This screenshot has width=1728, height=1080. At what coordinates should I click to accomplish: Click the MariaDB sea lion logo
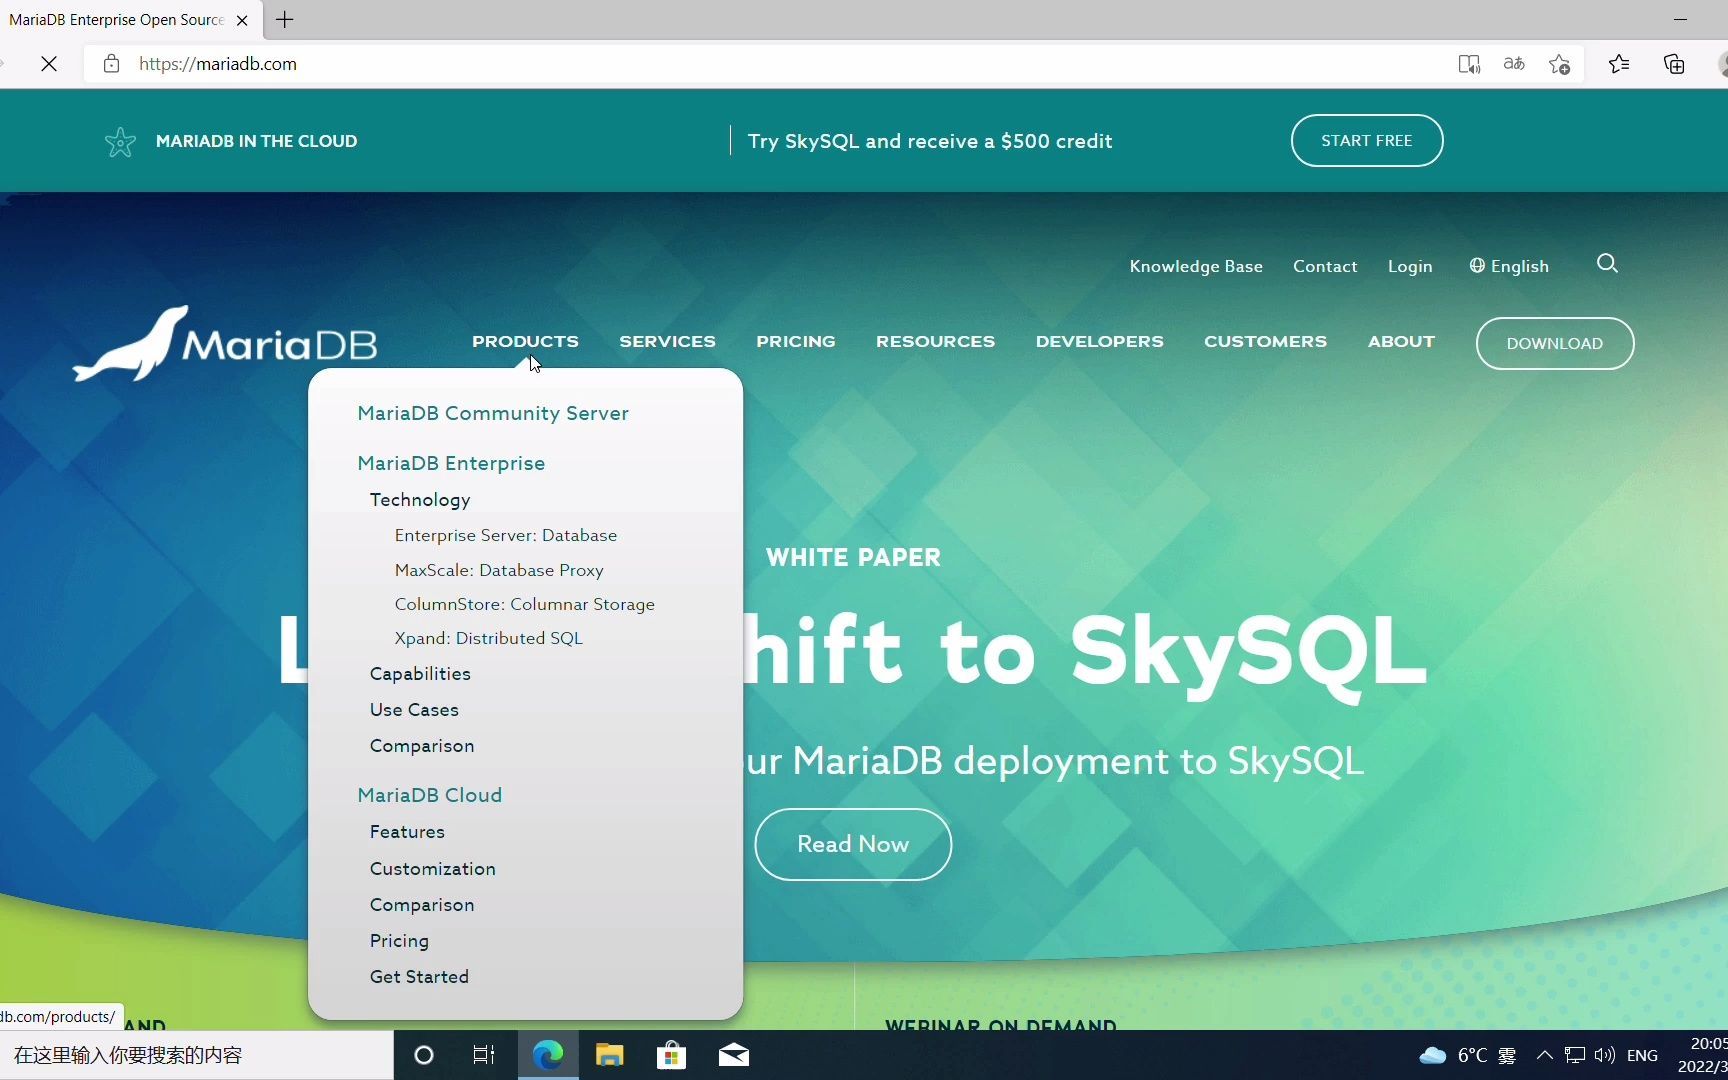coord(225,343)
